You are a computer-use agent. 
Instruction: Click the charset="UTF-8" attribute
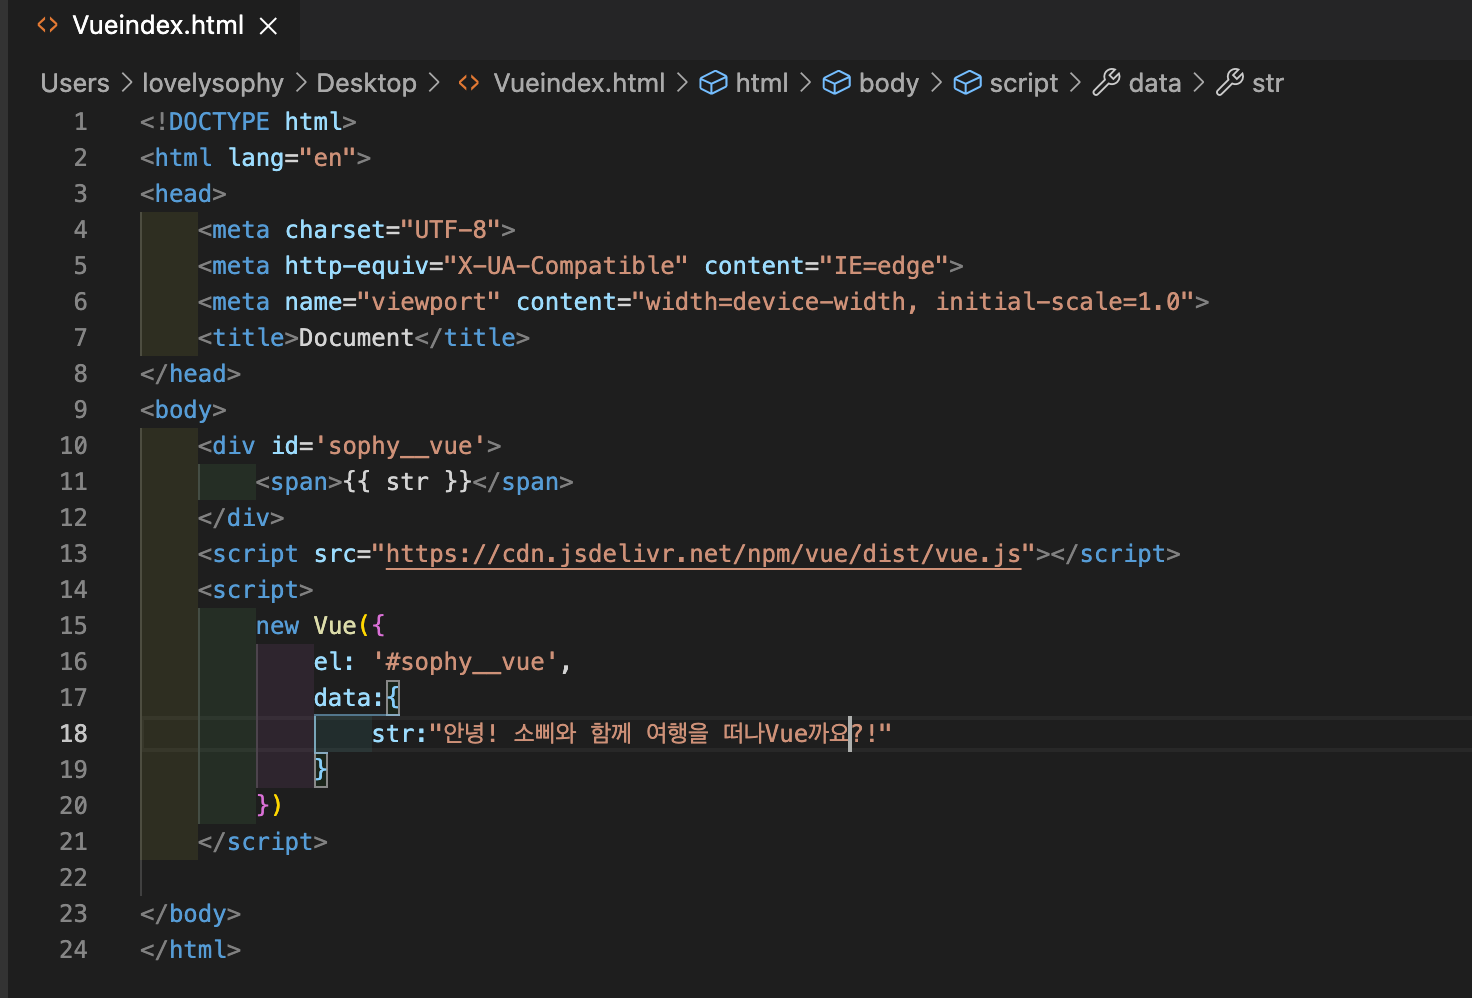(x=393, y=230)
